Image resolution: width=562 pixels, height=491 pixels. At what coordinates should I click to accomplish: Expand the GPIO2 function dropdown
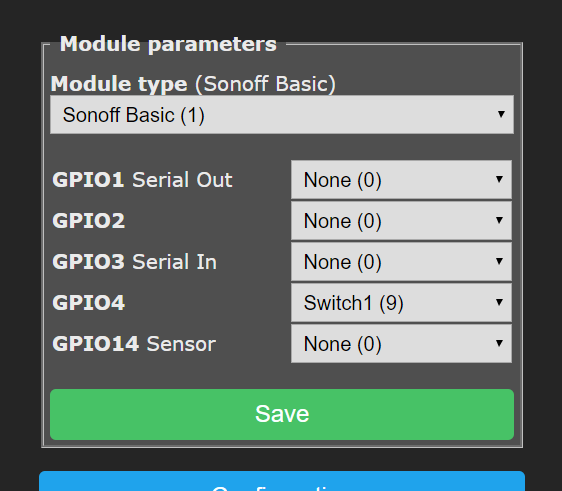point(401,220)
